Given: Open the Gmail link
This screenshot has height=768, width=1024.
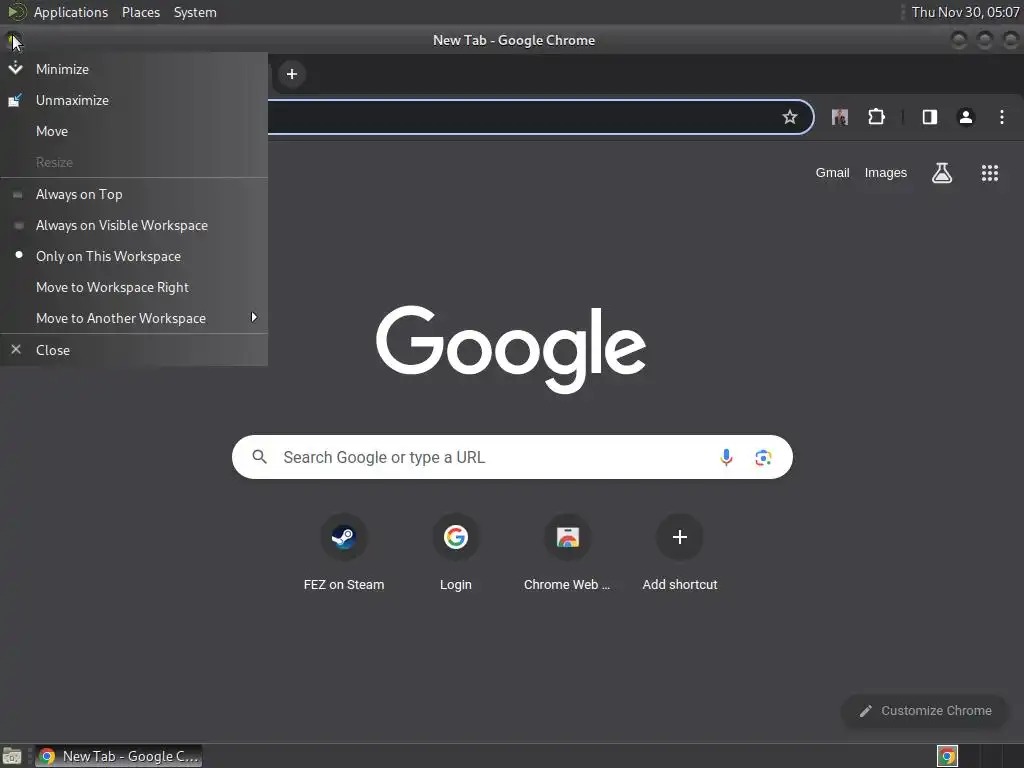Looking at the screenshot, I should tap(832, 173).
